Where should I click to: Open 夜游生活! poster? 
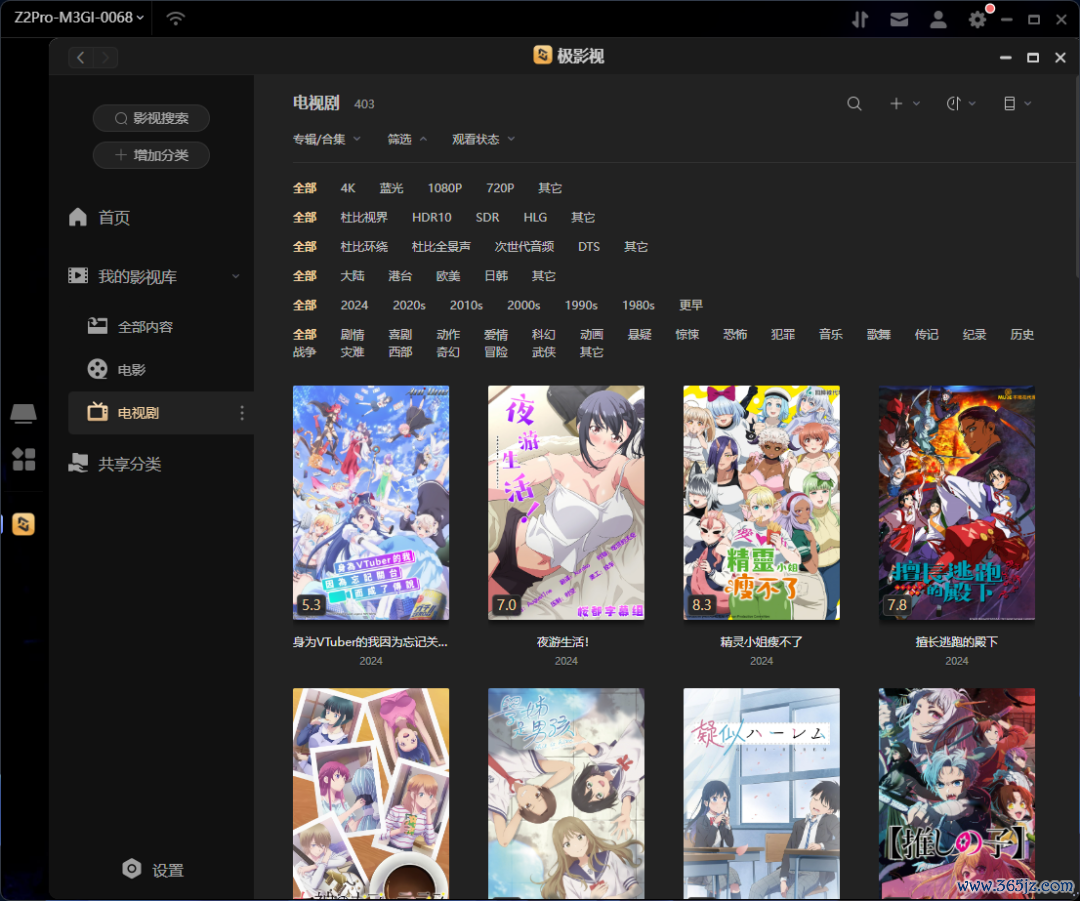click(566, 503)
